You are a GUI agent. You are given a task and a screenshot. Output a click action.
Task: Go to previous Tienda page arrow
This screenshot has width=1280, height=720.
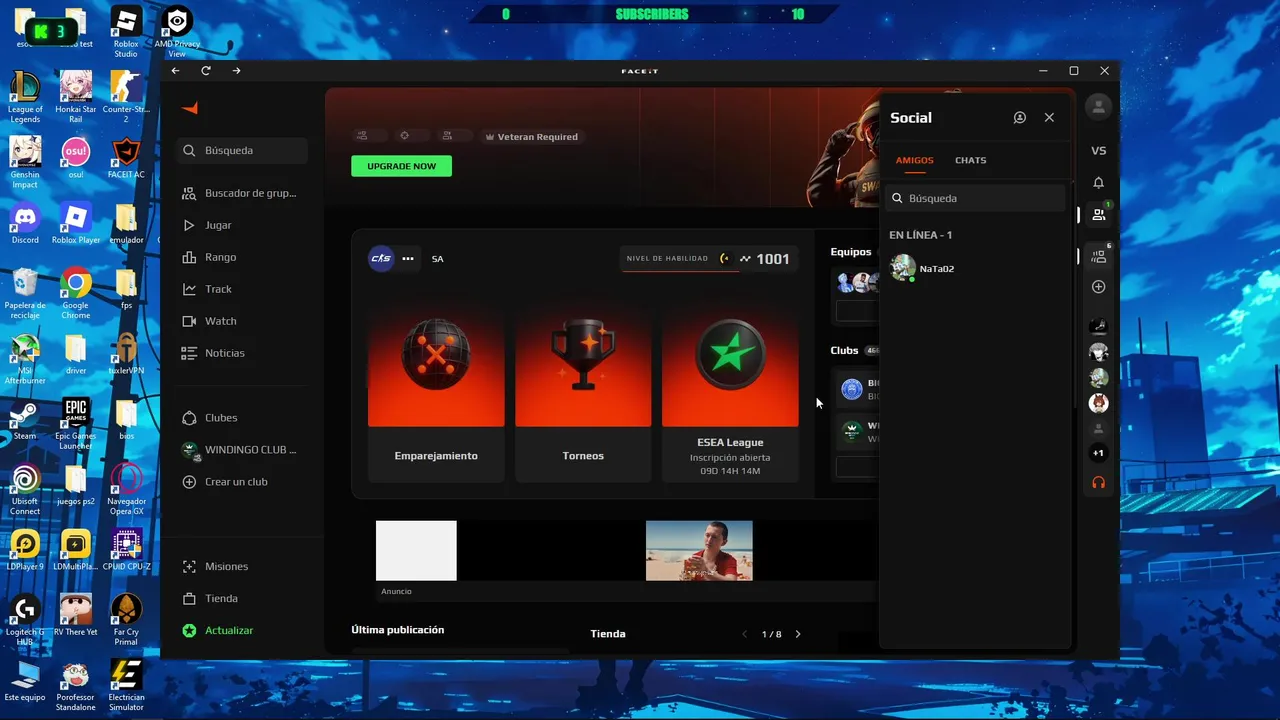(x=744, y=634)
